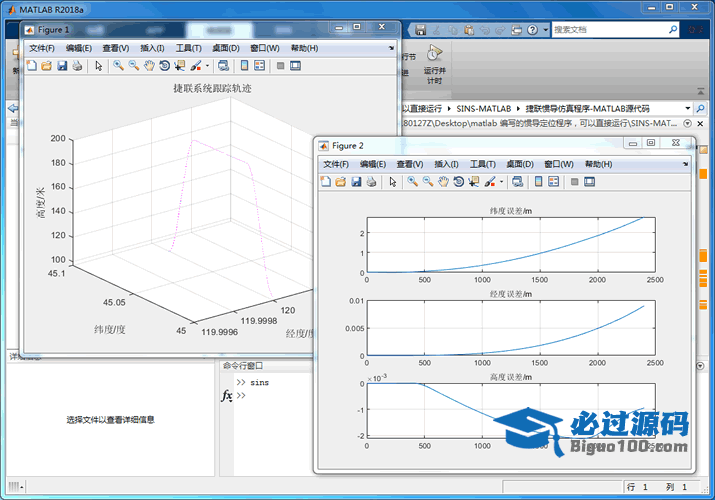Open Brush color dropdown arrow in Figure 1

pos(207,66)
